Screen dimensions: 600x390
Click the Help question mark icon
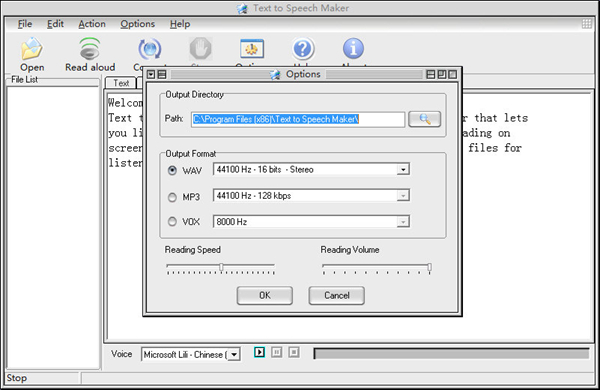pyautogui.click(x=303, y=49)
